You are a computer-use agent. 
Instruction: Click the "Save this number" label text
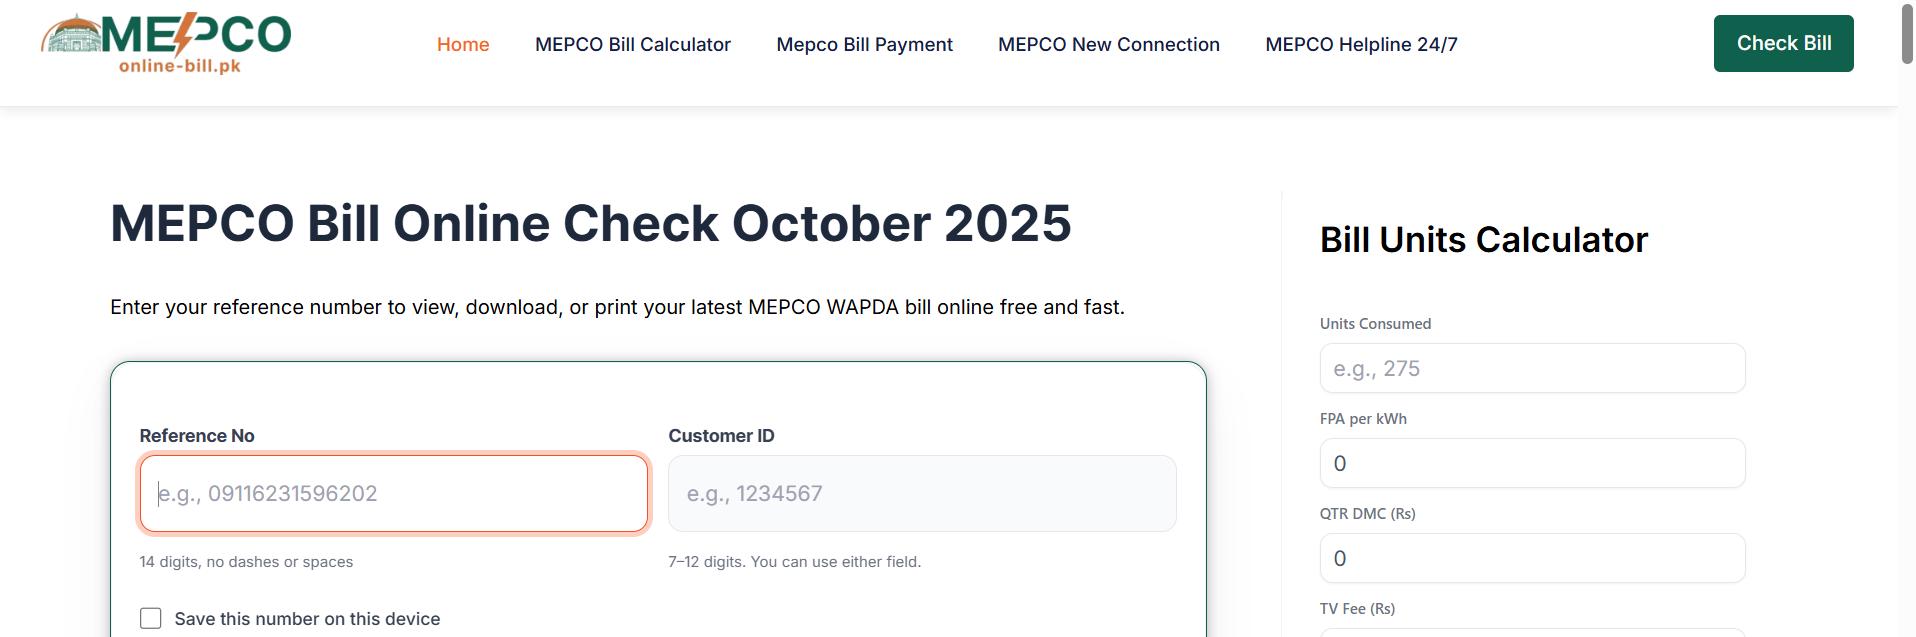coord(307,619)
